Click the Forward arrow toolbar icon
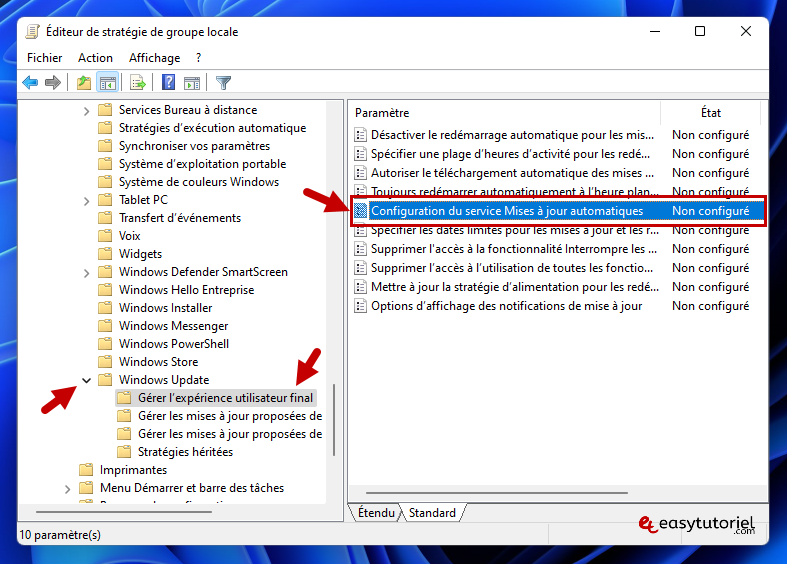Screen dimensions: 787x564 tap(53, 82)
